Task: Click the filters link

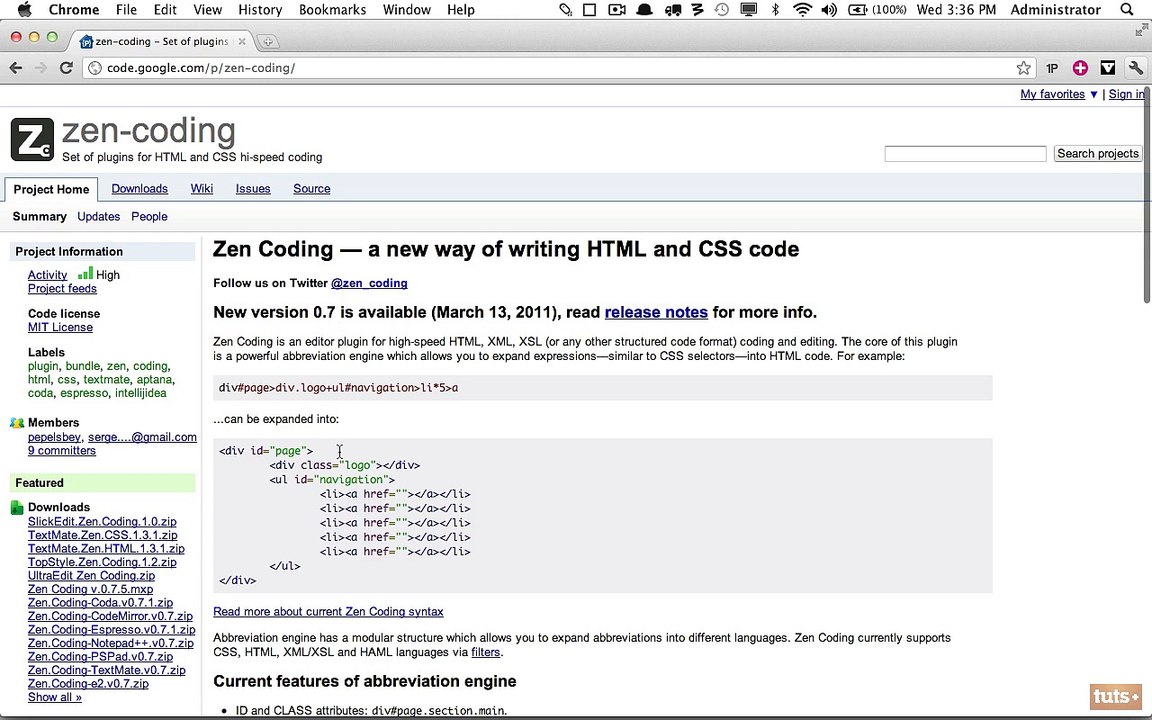Action: pos(486,652)
